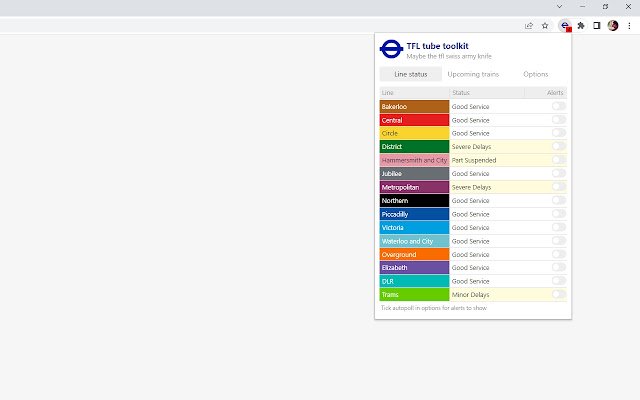Select the magenta Metropolitan line cell
The width and height of the screenshot is (640, 400).
tap(414, 187)
